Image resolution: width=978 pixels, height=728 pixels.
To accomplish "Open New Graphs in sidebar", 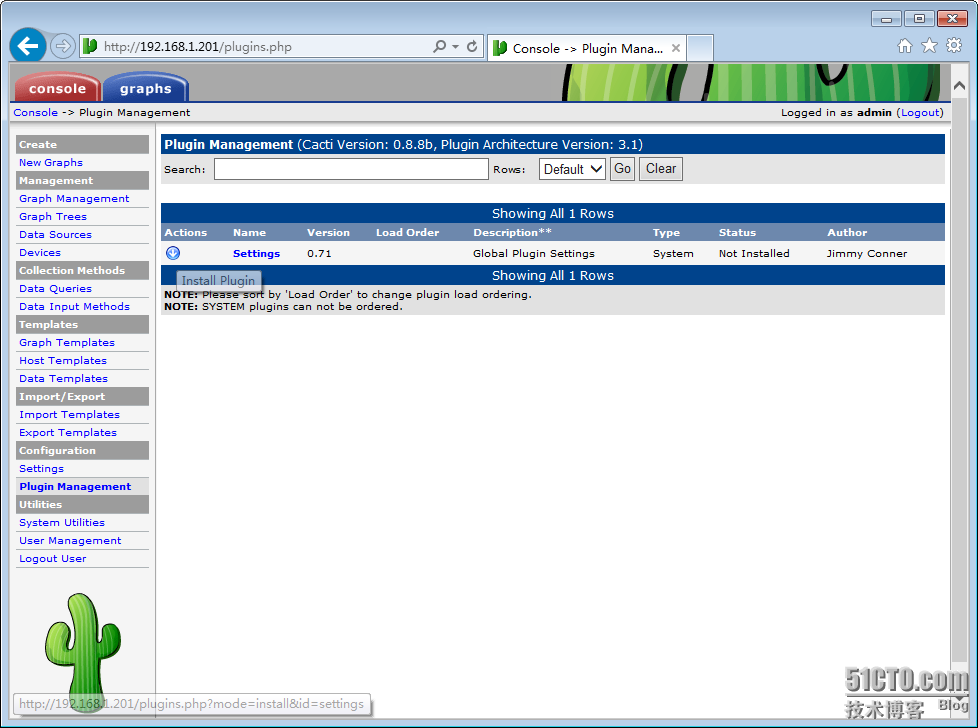I will [x=51, y=162].
